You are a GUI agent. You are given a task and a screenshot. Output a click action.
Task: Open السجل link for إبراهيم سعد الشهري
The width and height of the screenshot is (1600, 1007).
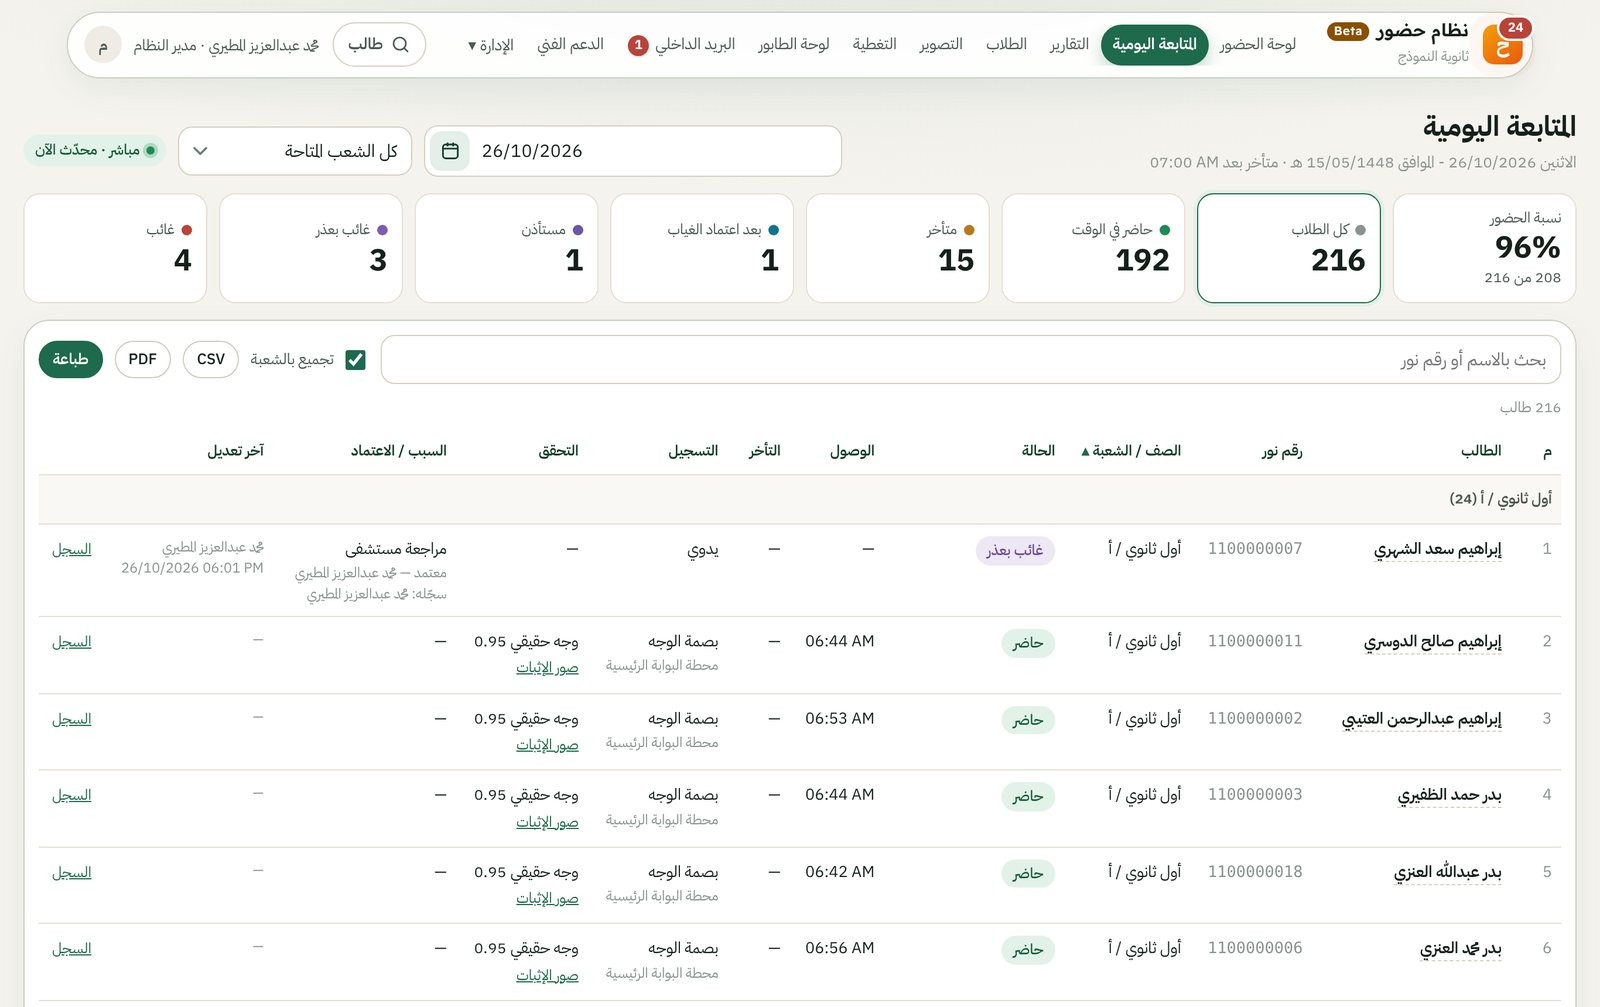[72, 550]
